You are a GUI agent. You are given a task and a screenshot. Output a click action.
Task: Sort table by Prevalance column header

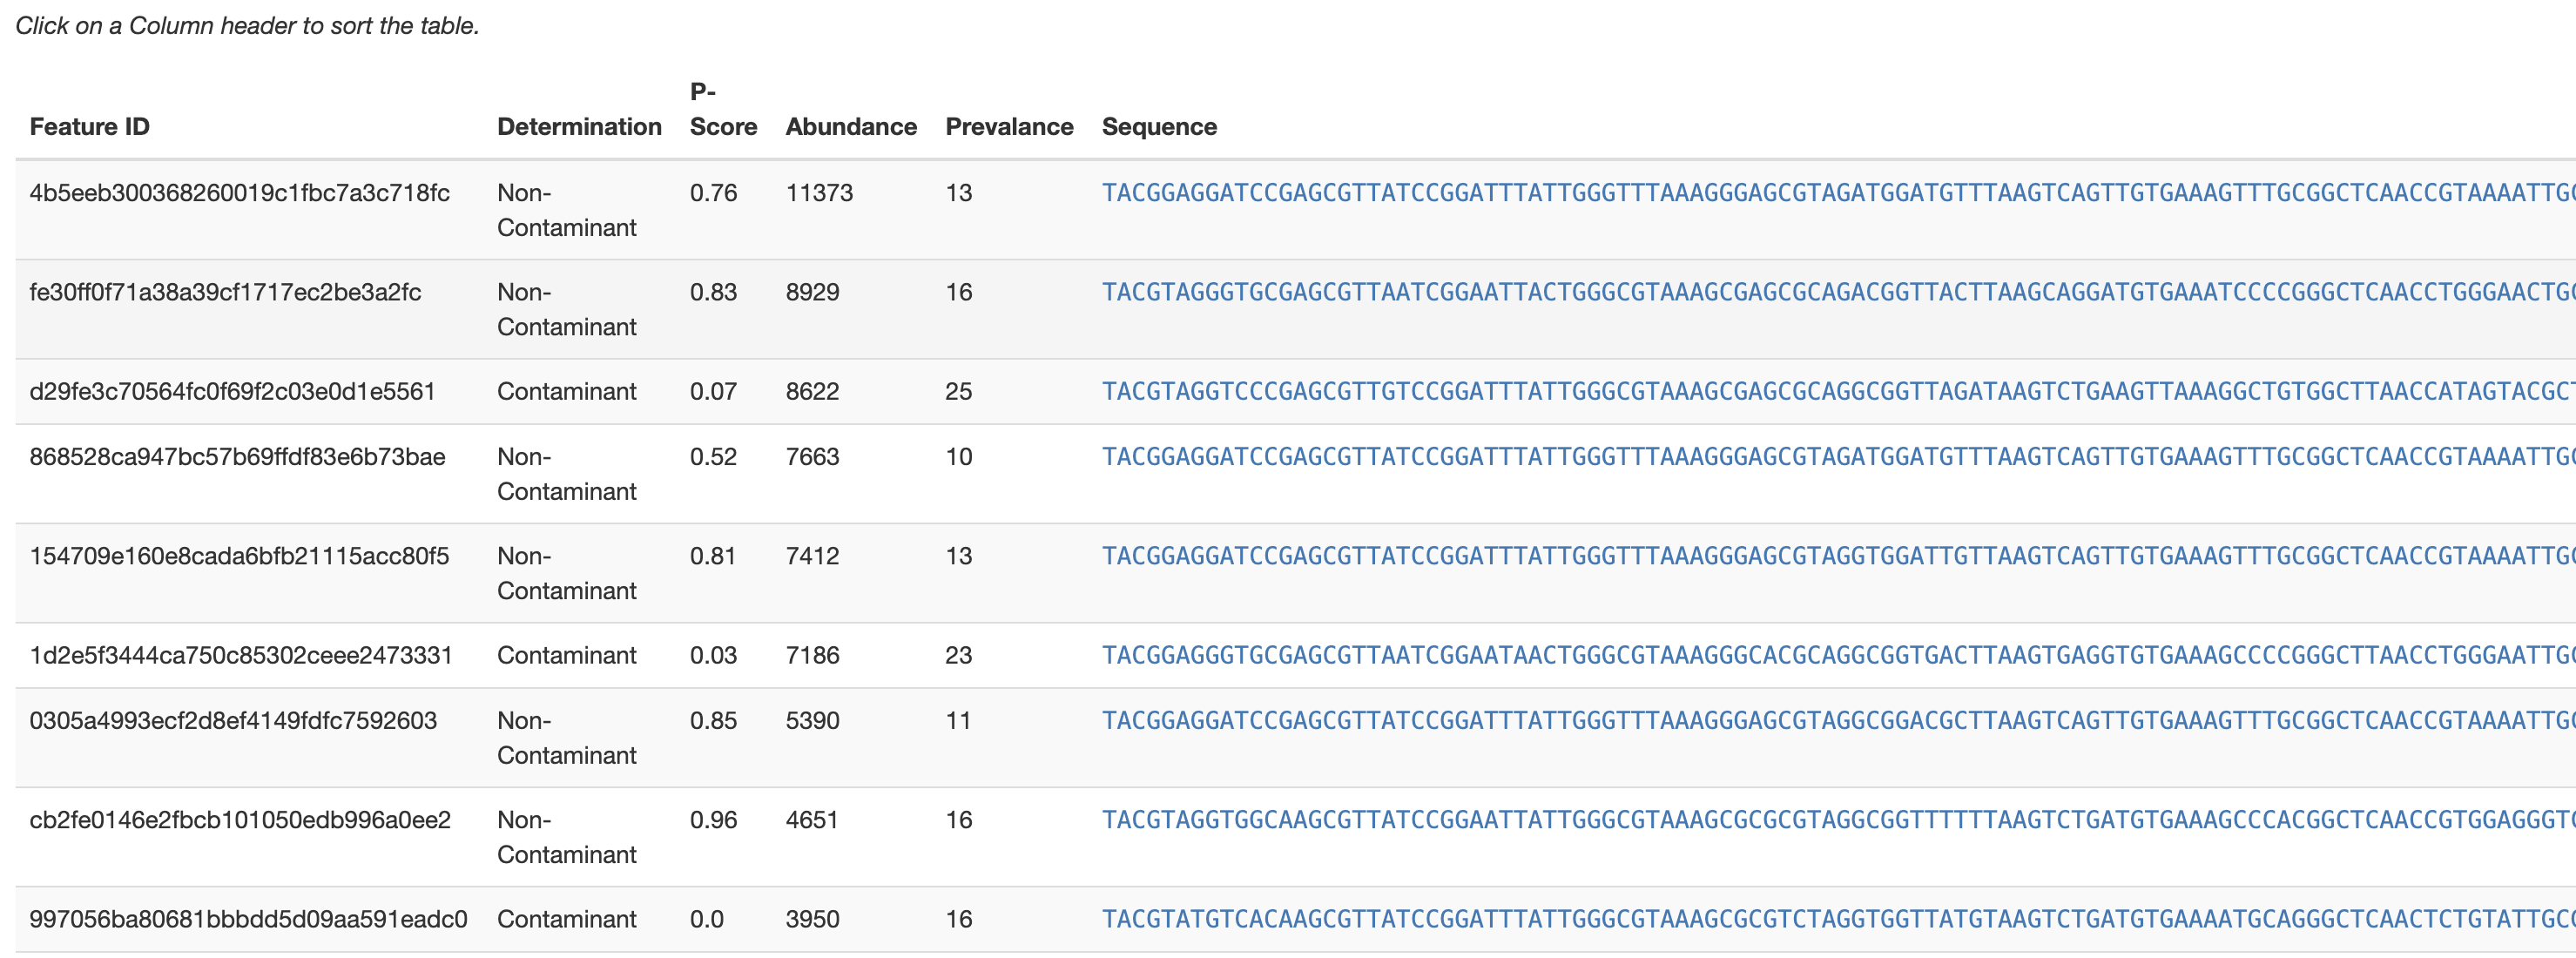tap(1009, 127)
